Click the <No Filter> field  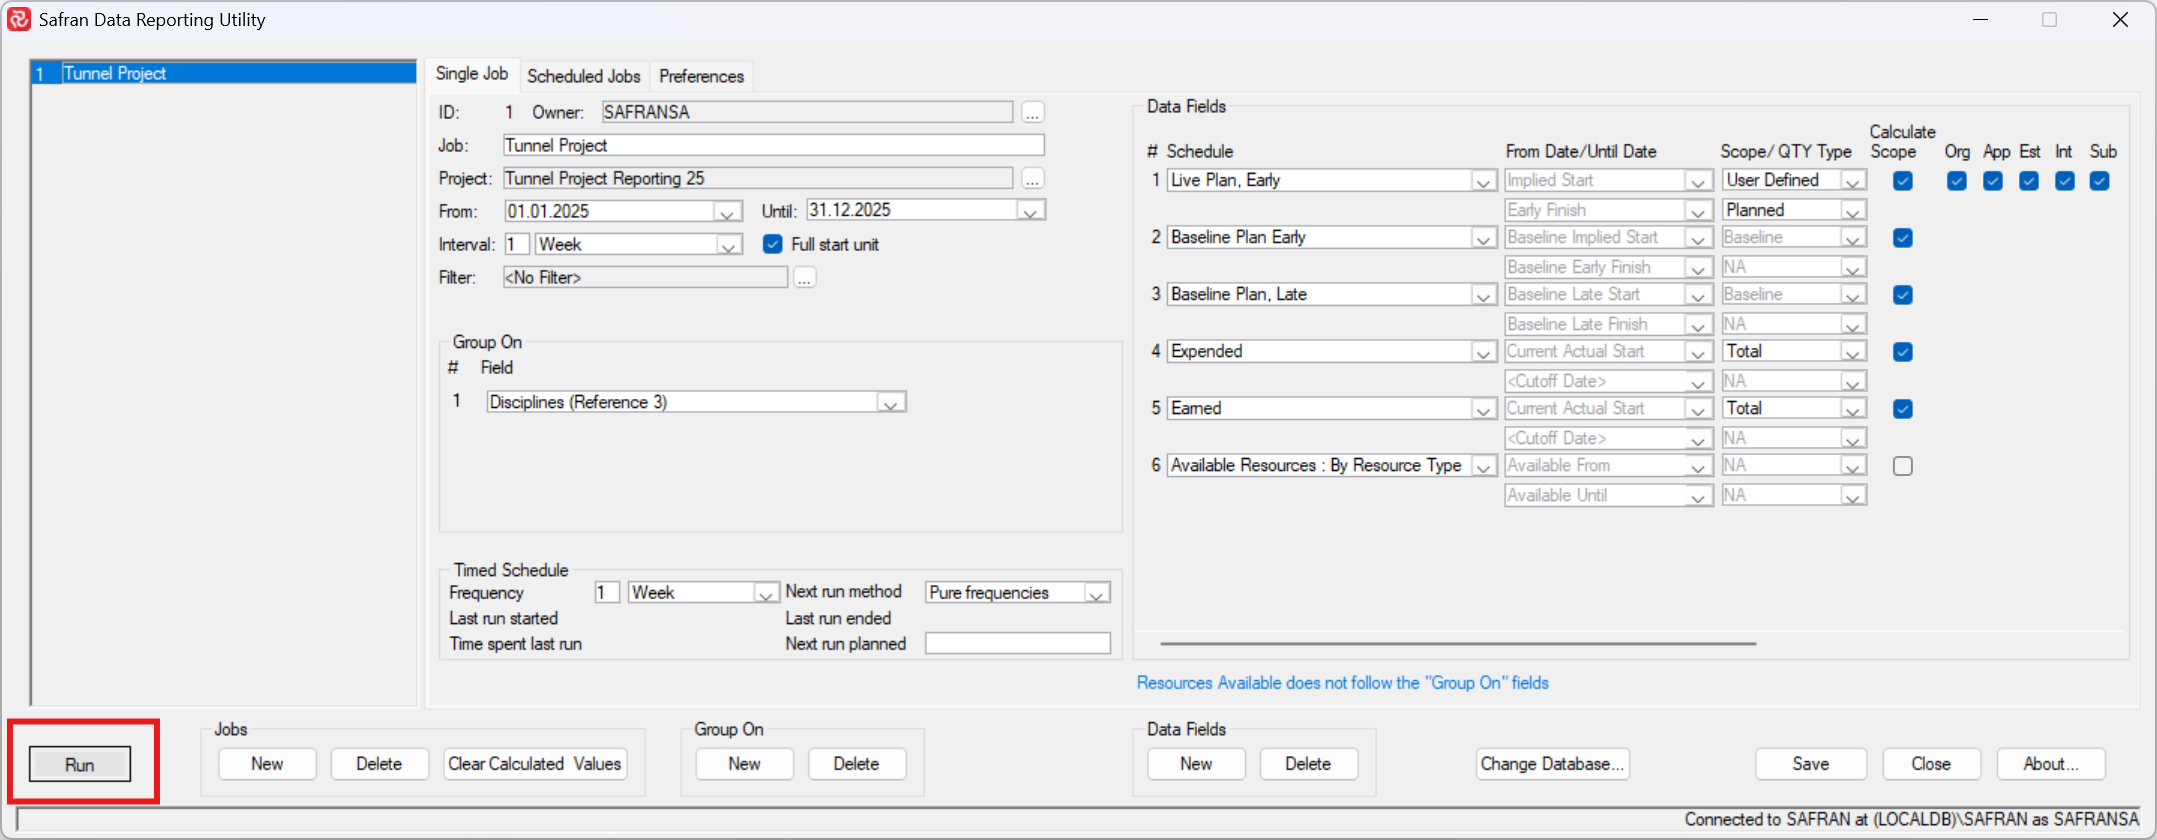645,277
